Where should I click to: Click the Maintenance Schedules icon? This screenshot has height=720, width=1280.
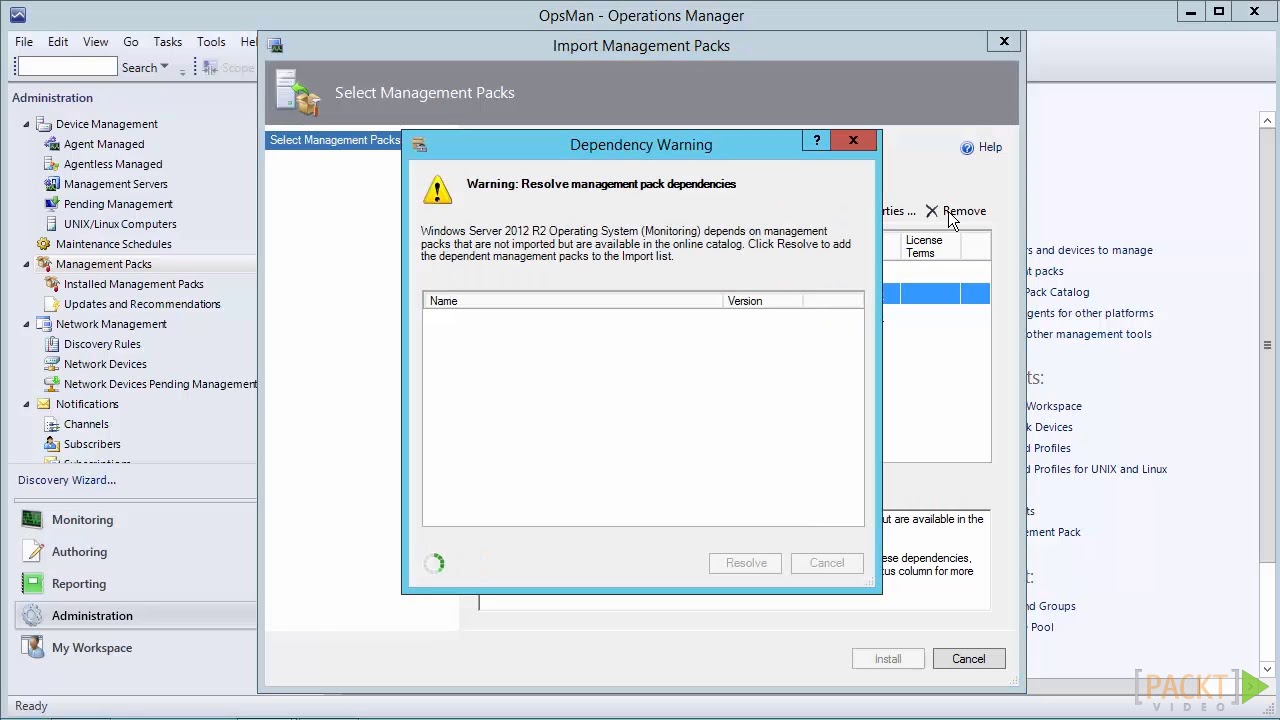(44, 244)
